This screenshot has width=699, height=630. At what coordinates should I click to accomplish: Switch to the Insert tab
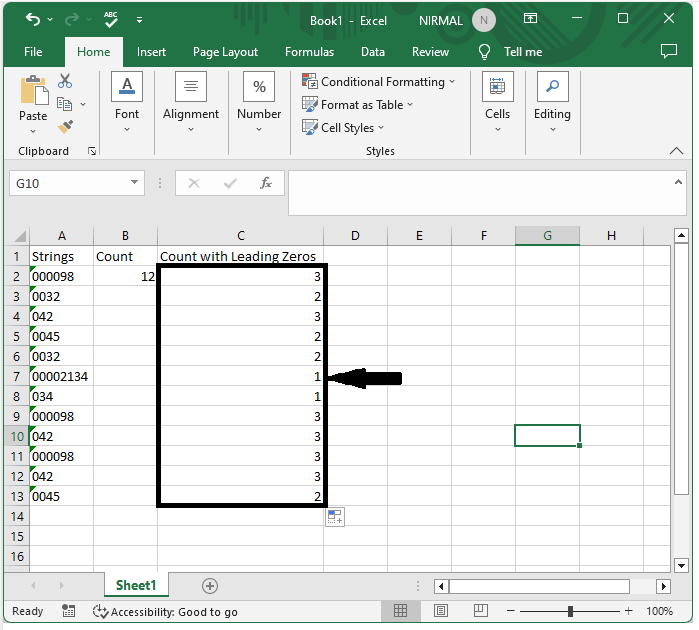(151, 52)
